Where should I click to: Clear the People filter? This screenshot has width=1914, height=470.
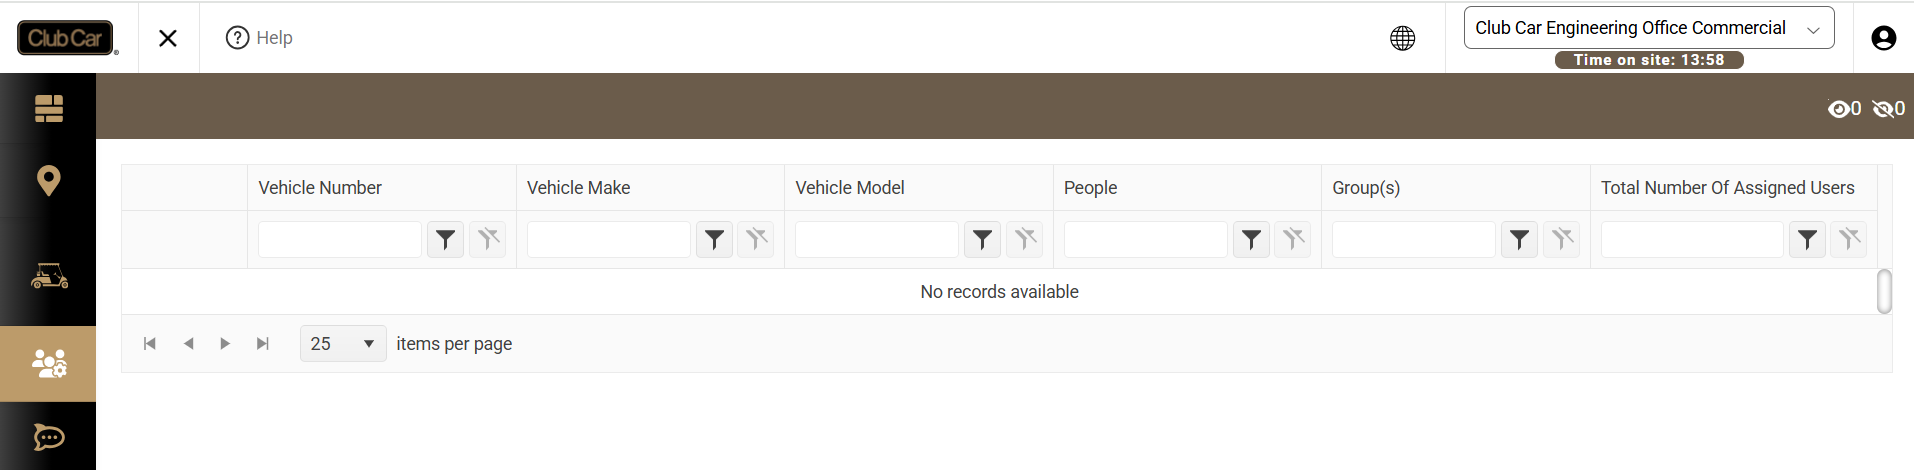click(x=1293, y=240)
